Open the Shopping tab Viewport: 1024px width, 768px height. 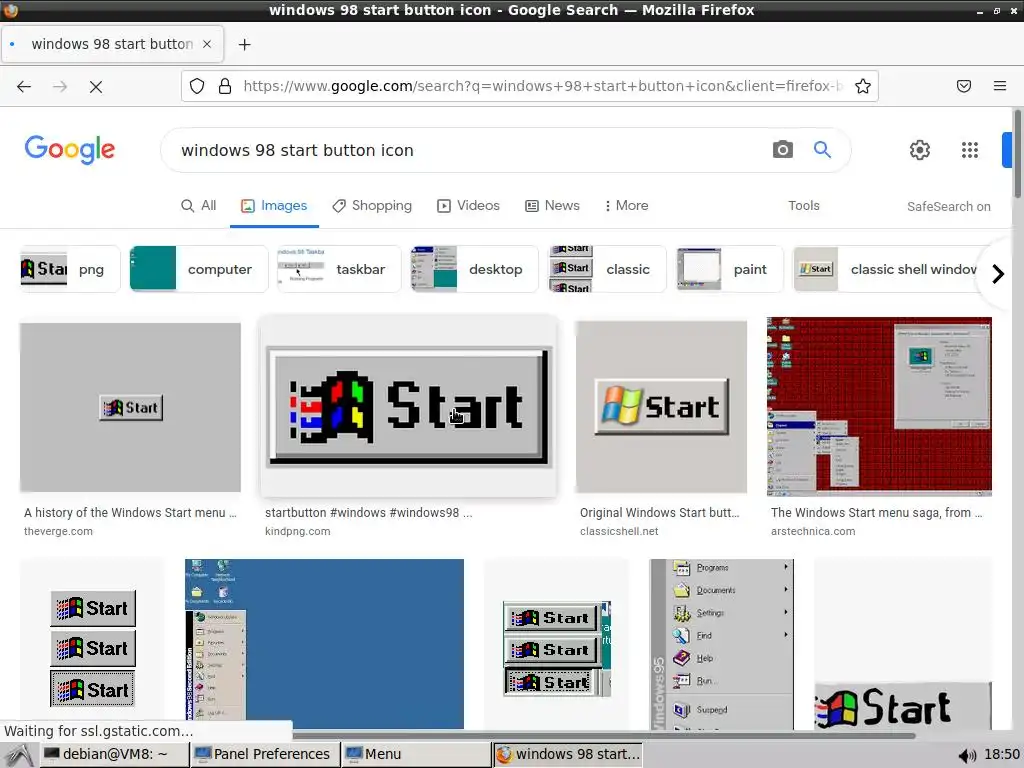click(372, 206)
